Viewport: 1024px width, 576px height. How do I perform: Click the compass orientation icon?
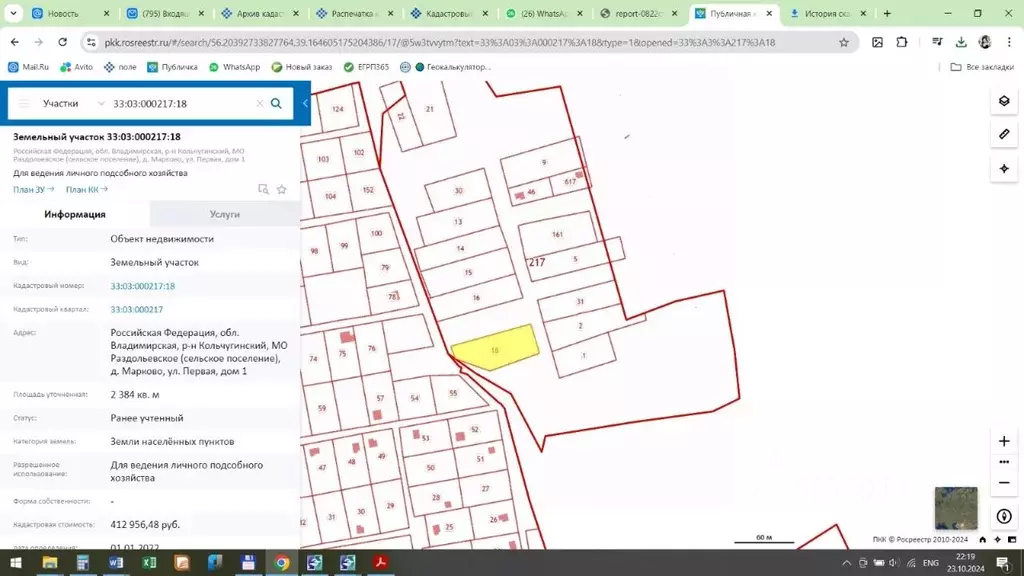pos(1004,516)
